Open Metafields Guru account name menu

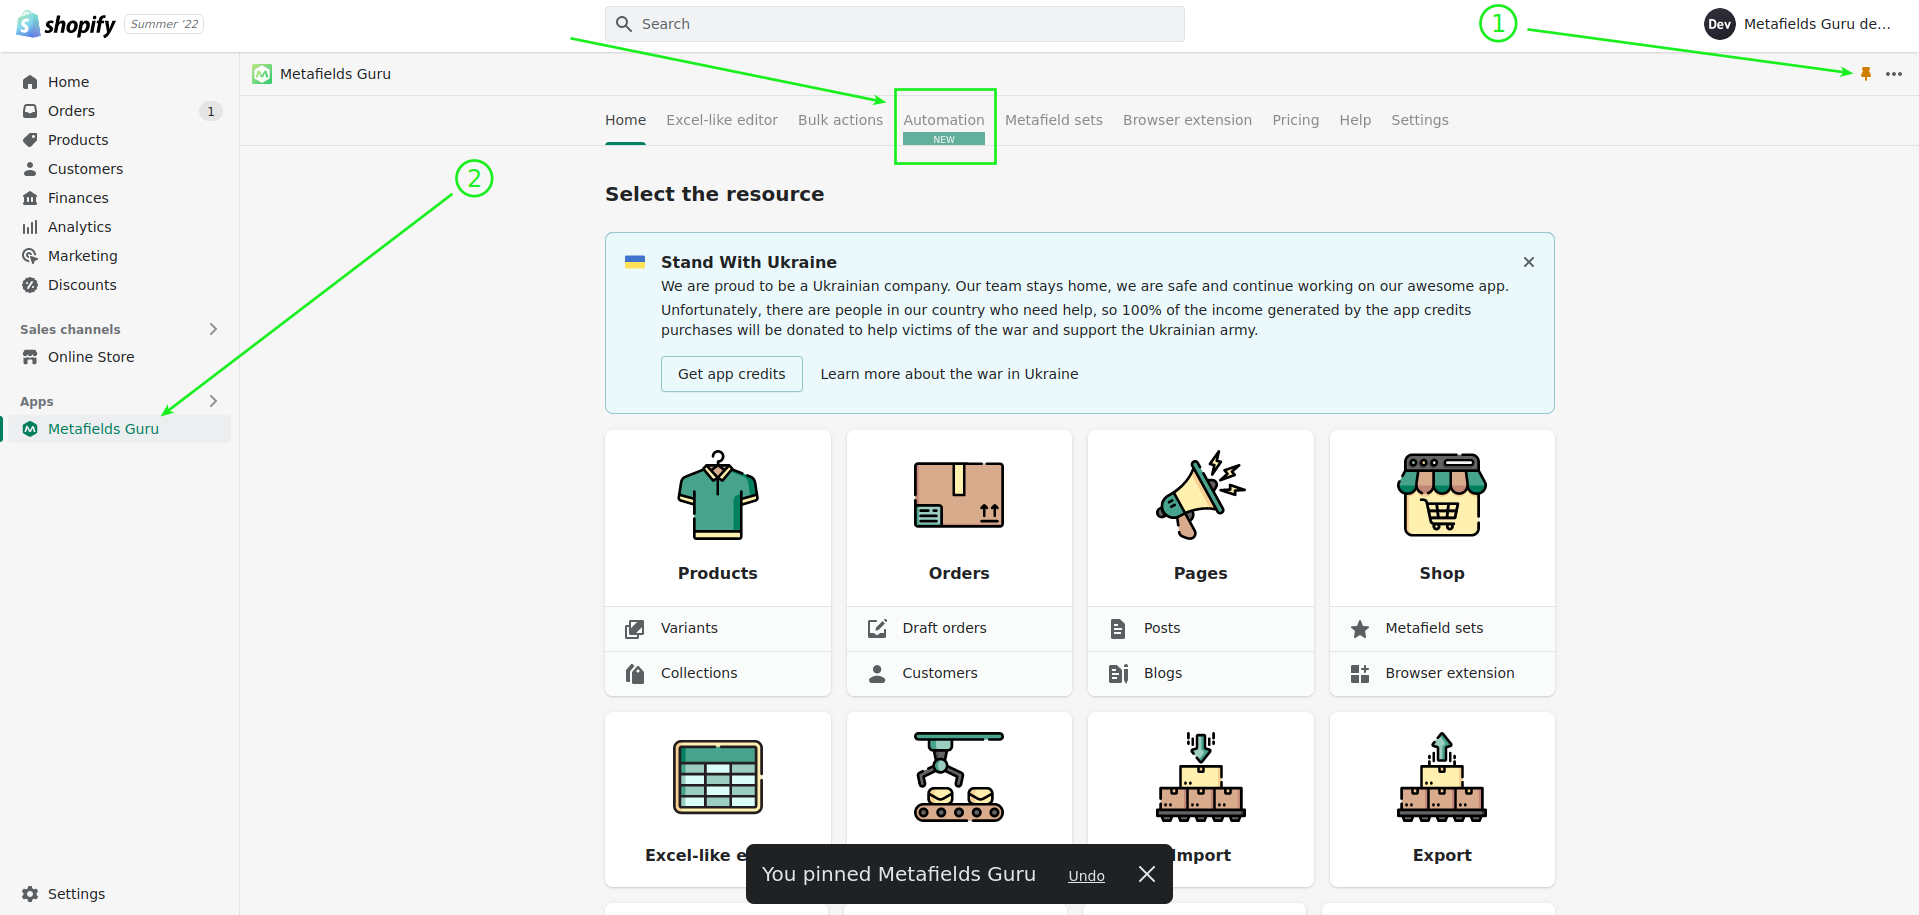(1817, 24)
